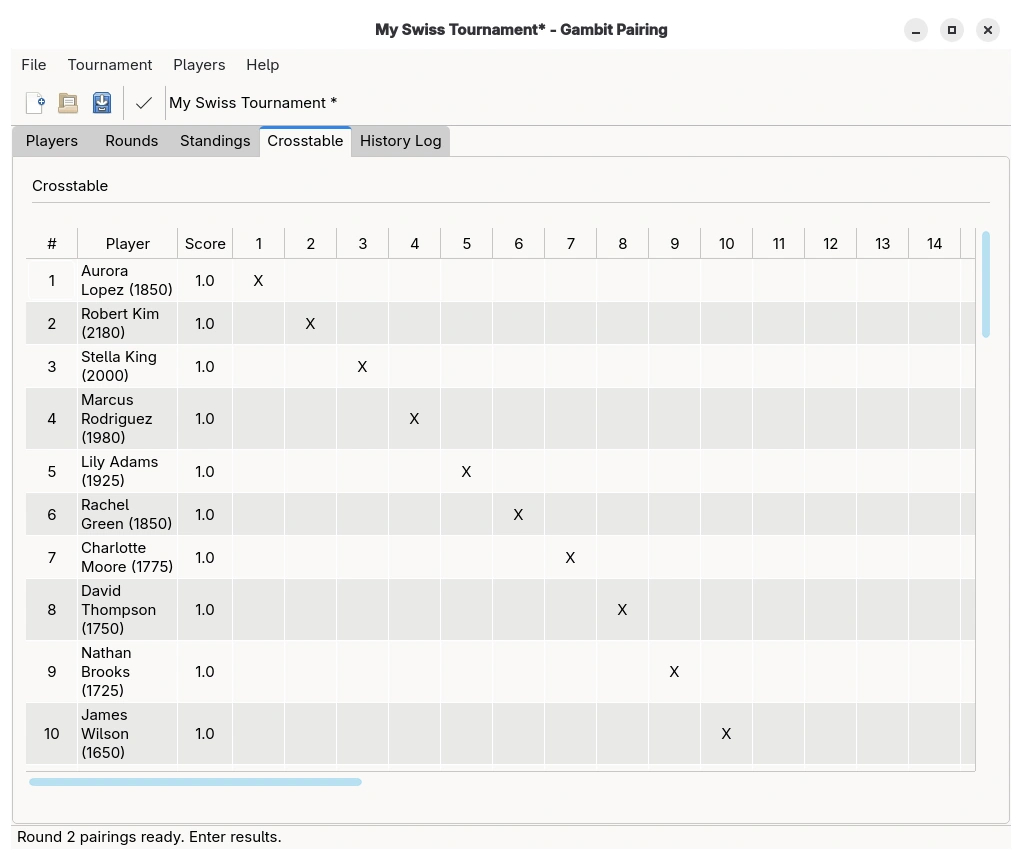The image size is (1022, 860).
Task: Click the Save Tournament disk icon
Action: [102, 103]
